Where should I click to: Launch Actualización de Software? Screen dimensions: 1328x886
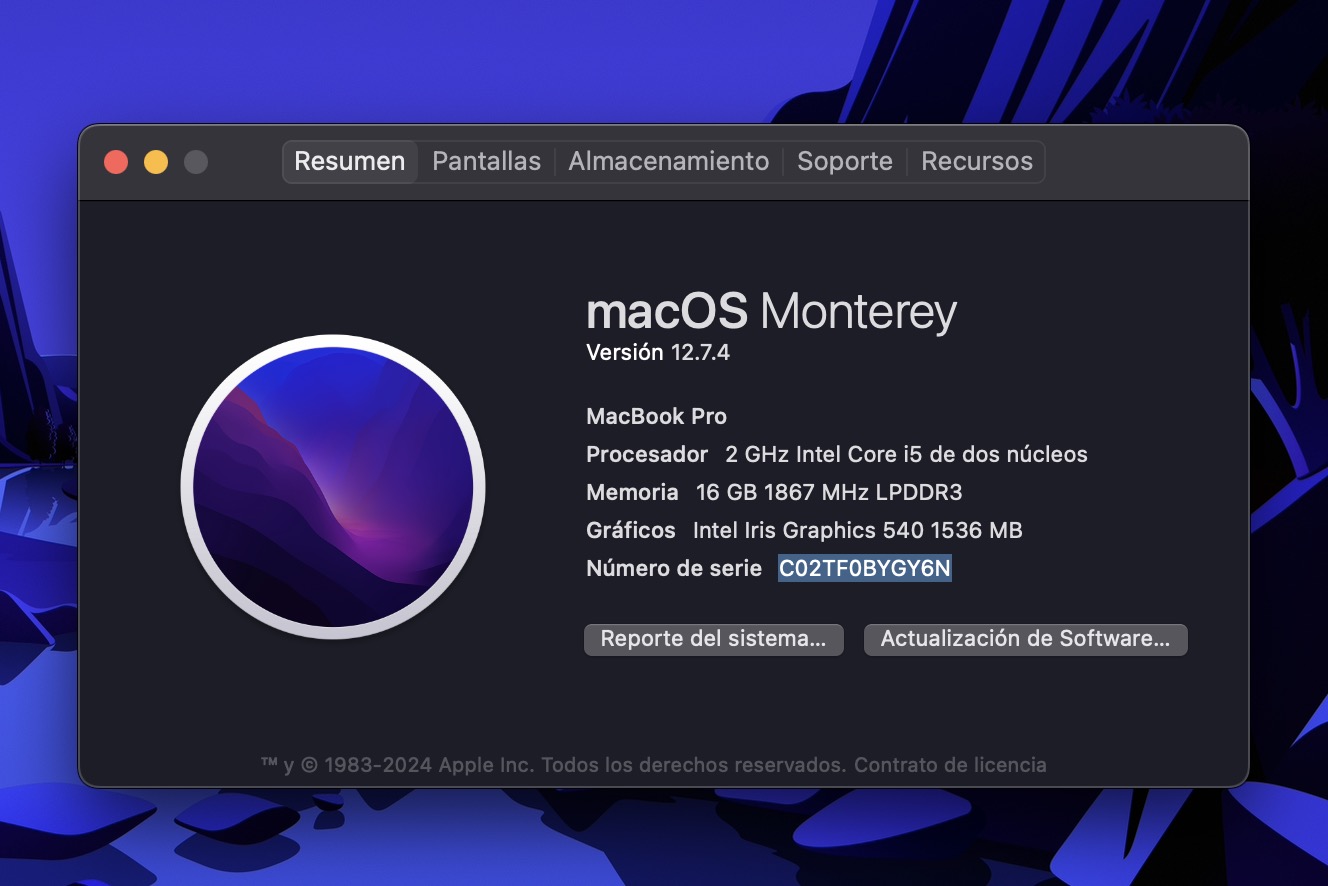pos(1025,640)
